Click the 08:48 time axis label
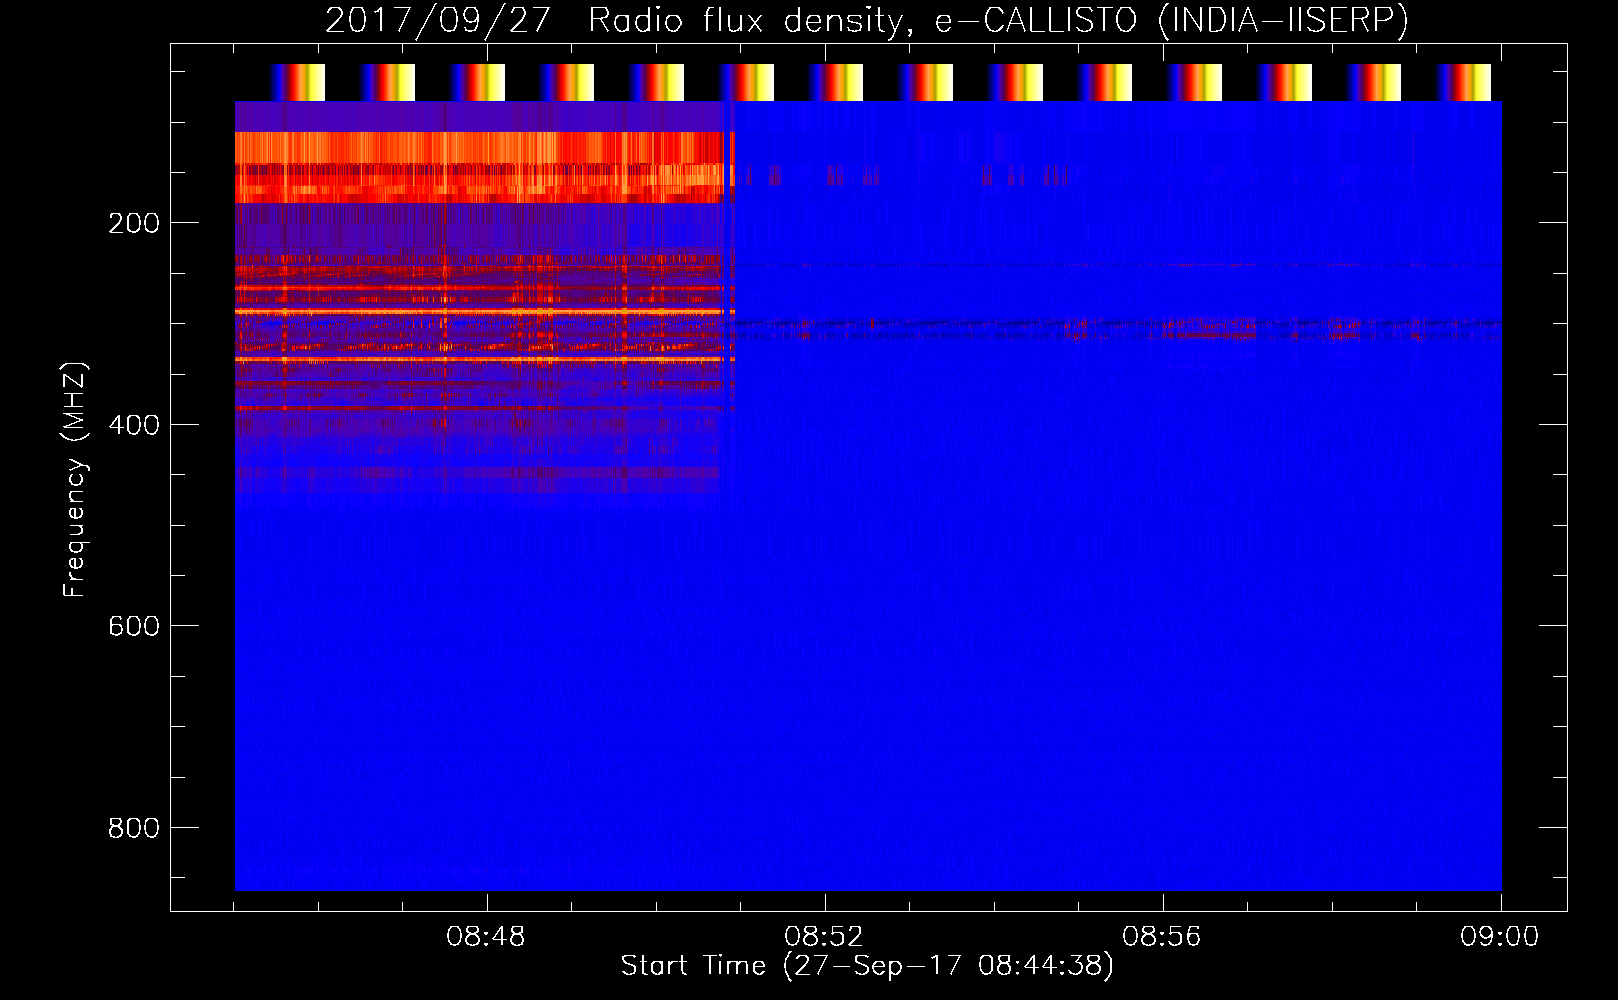The height and width of the screenshot is (1000, 1618). 486,937
